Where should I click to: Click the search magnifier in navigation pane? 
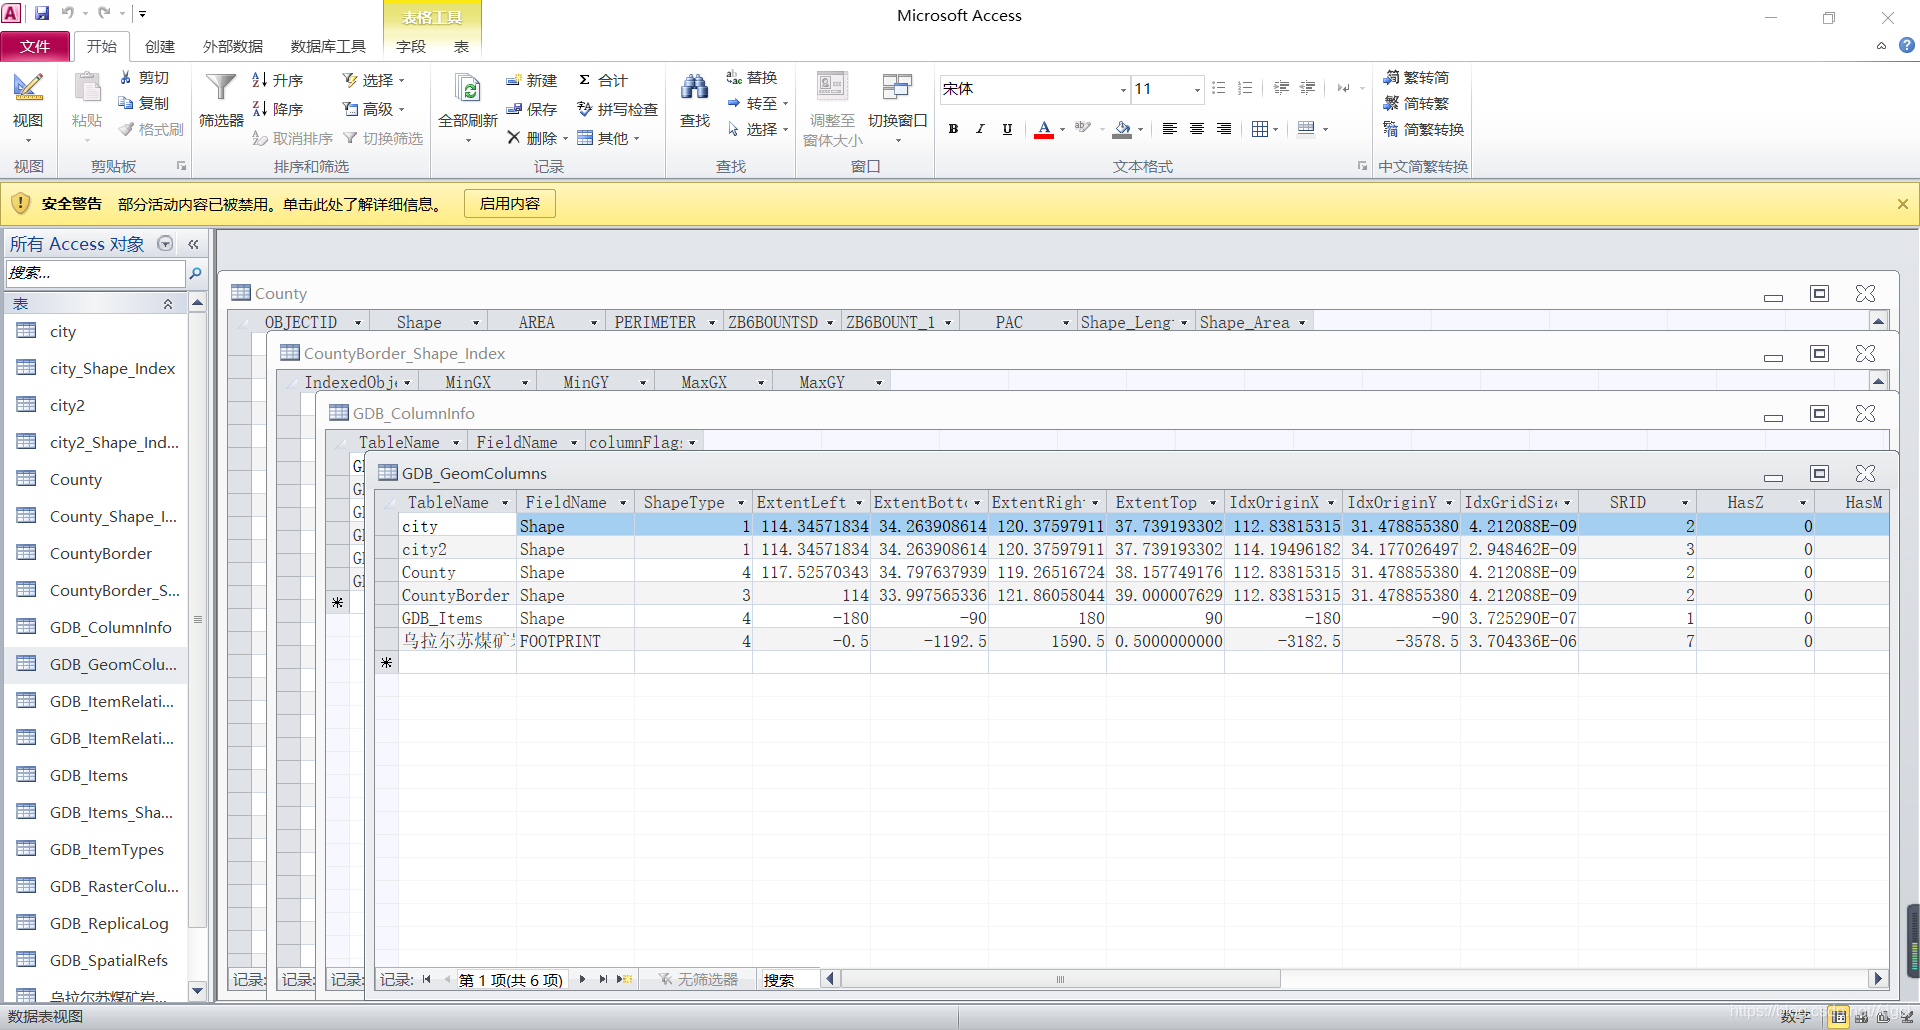coord(195,273)
